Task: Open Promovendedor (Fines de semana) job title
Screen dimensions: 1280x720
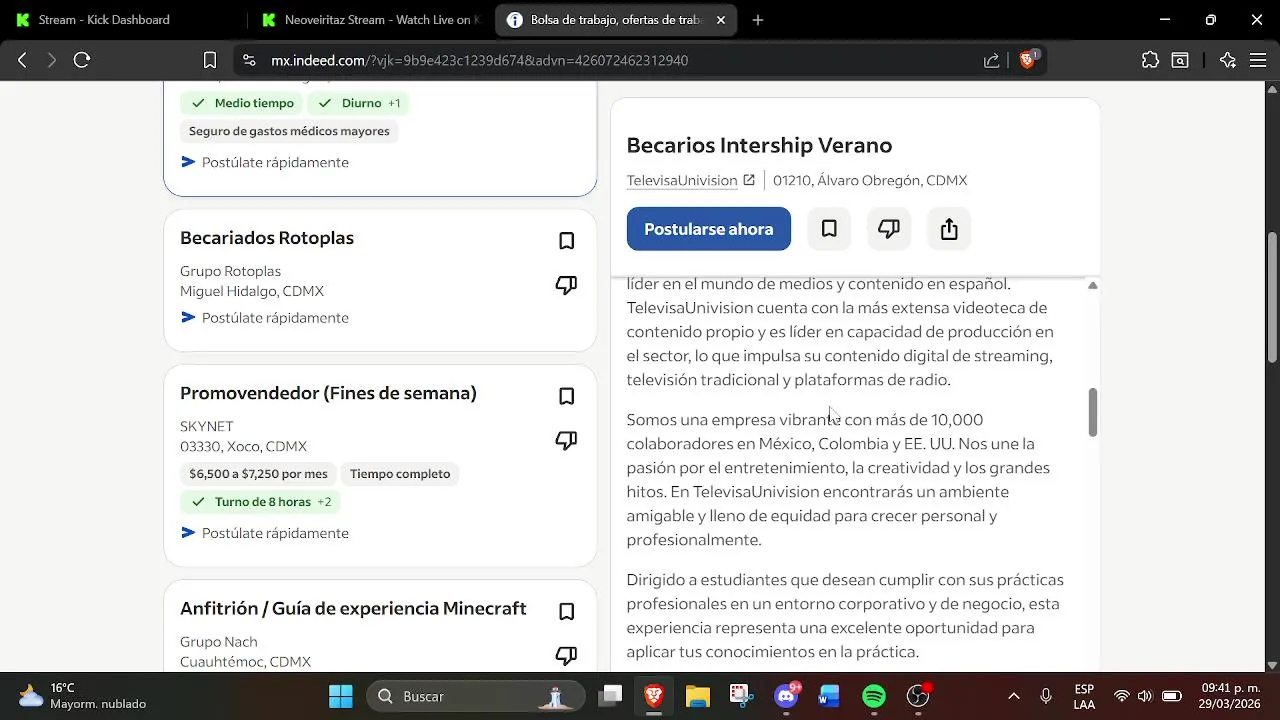Action: pyautogui.click(x=328, y=393)
